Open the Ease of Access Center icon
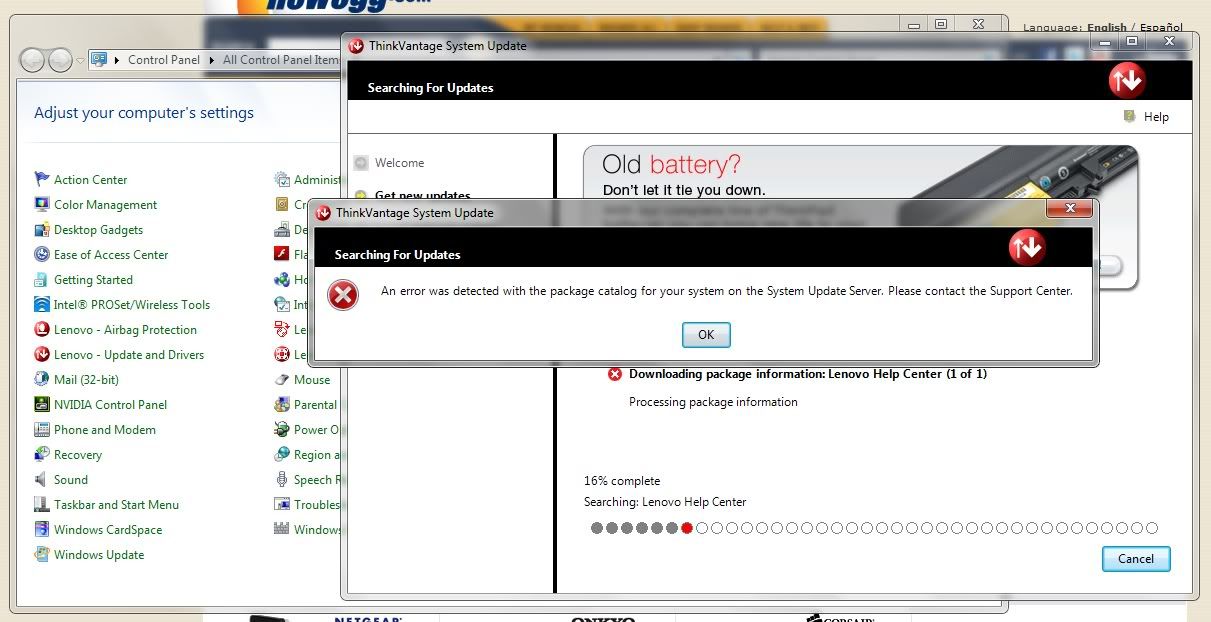 [x=41, y=255]
